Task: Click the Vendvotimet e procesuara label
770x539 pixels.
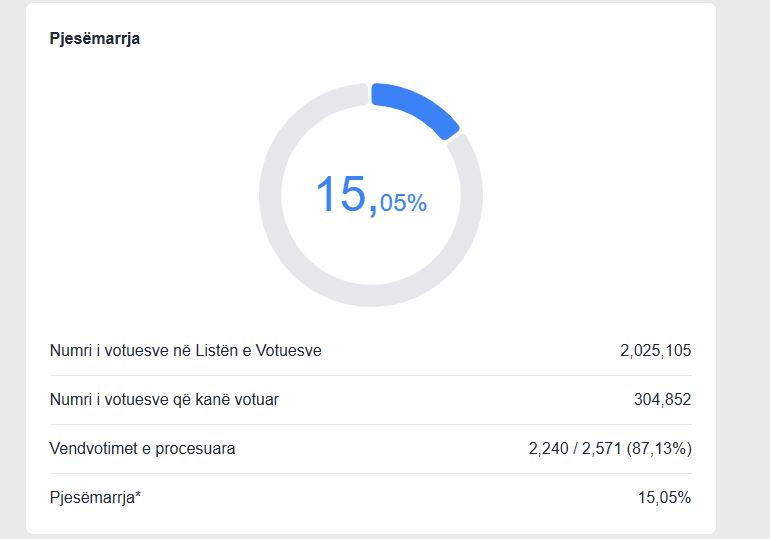Action: (x=142, y=449)
